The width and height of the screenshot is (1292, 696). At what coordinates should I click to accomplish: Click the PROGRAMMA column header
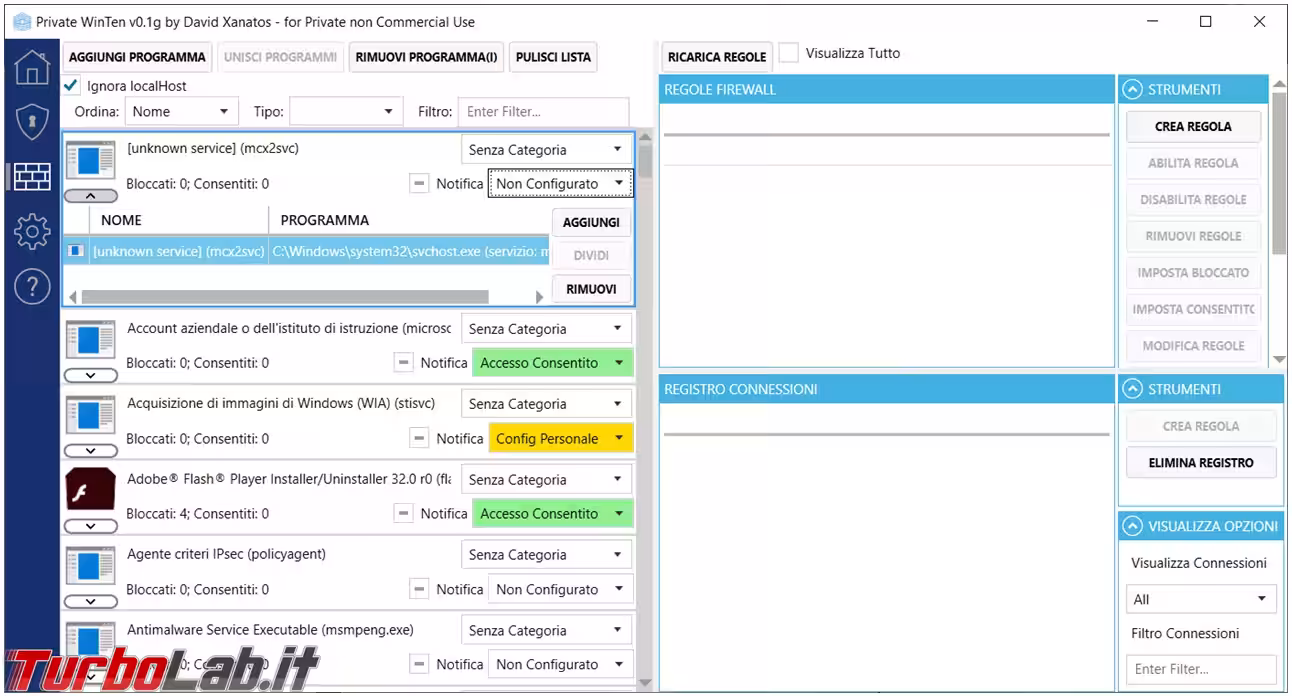point(325,220)
